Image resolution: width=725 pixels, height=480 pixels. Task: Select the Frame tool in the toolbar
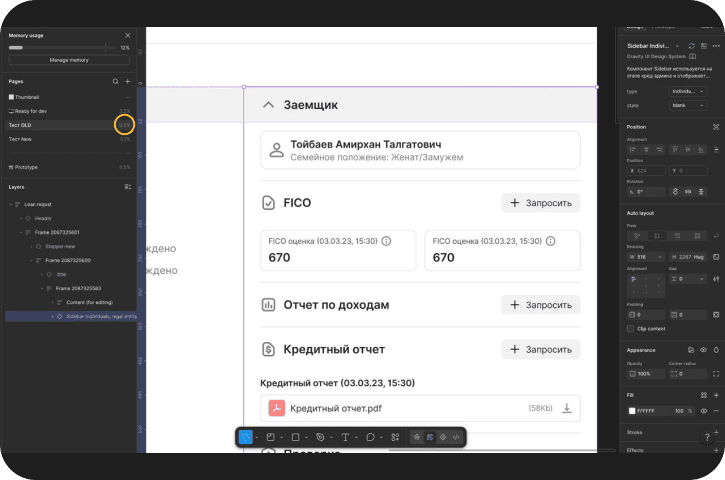pyautogui.click(x=270, y=437)
